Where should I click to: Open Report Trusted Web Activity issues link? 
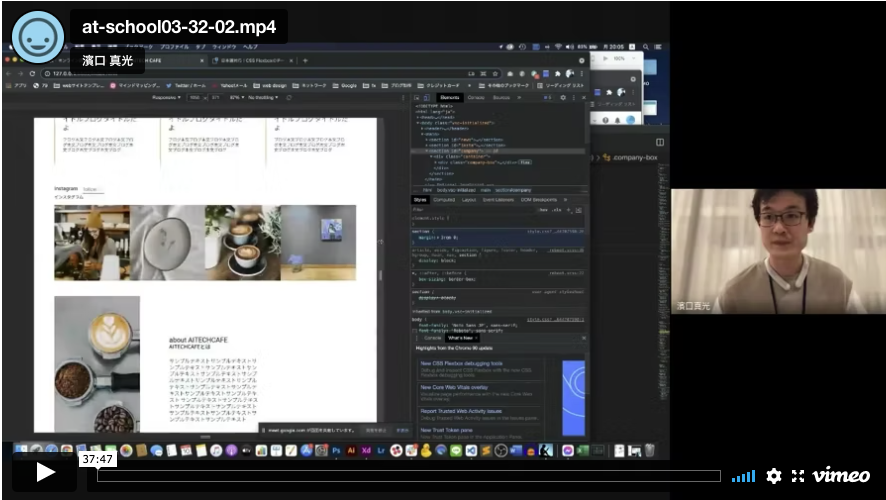coord(461,411)
